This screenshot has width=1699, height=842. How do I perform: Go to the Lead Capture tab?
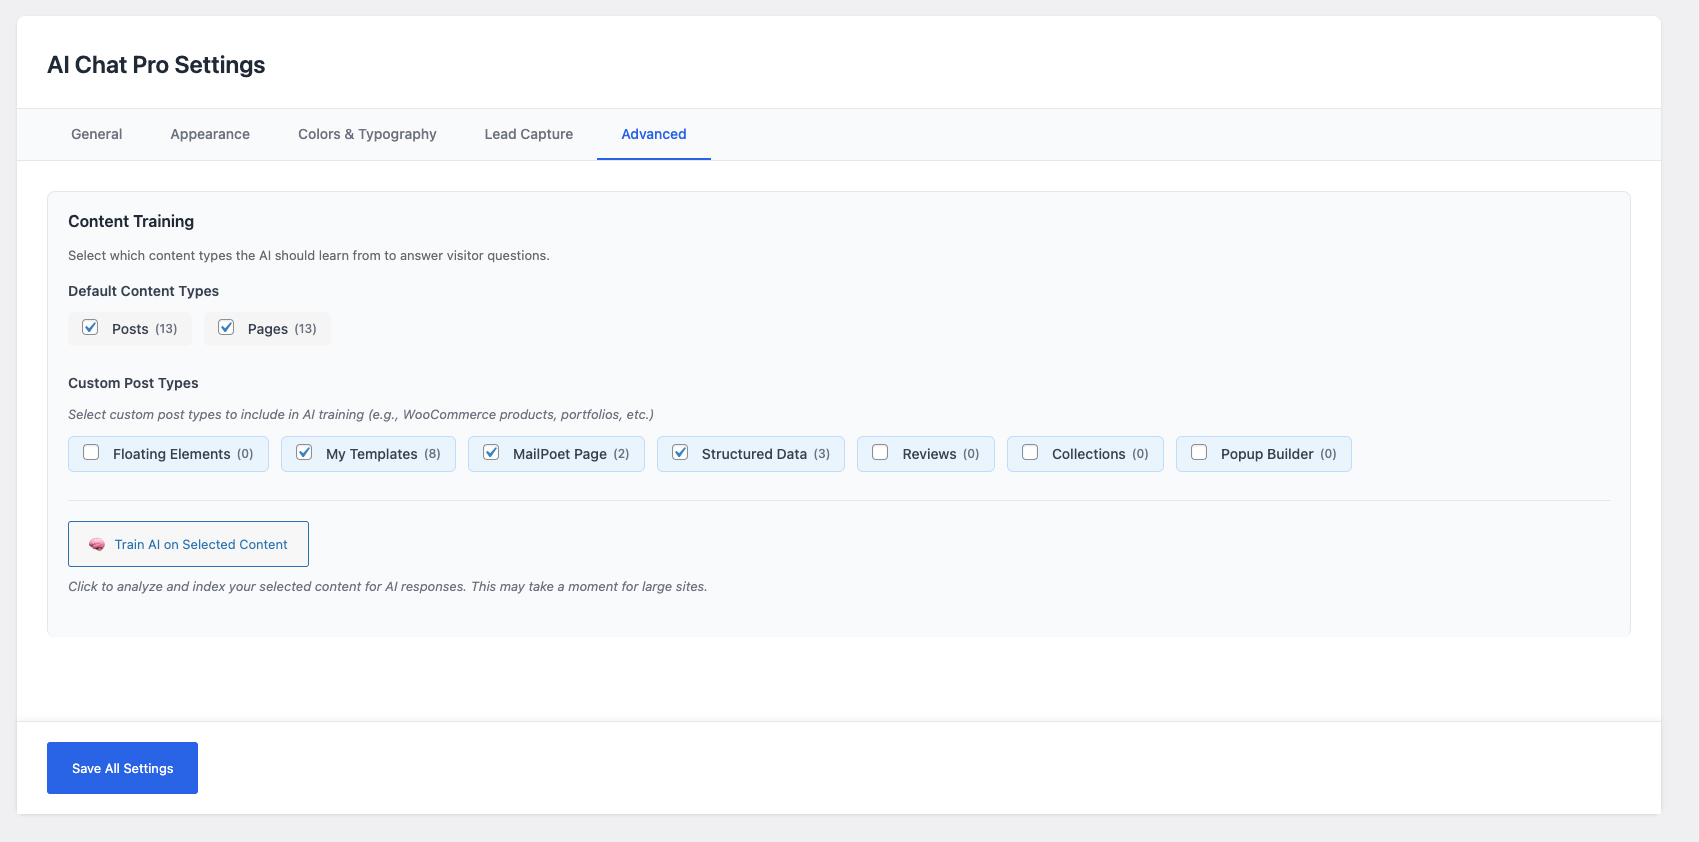click(x=529, y=134)
